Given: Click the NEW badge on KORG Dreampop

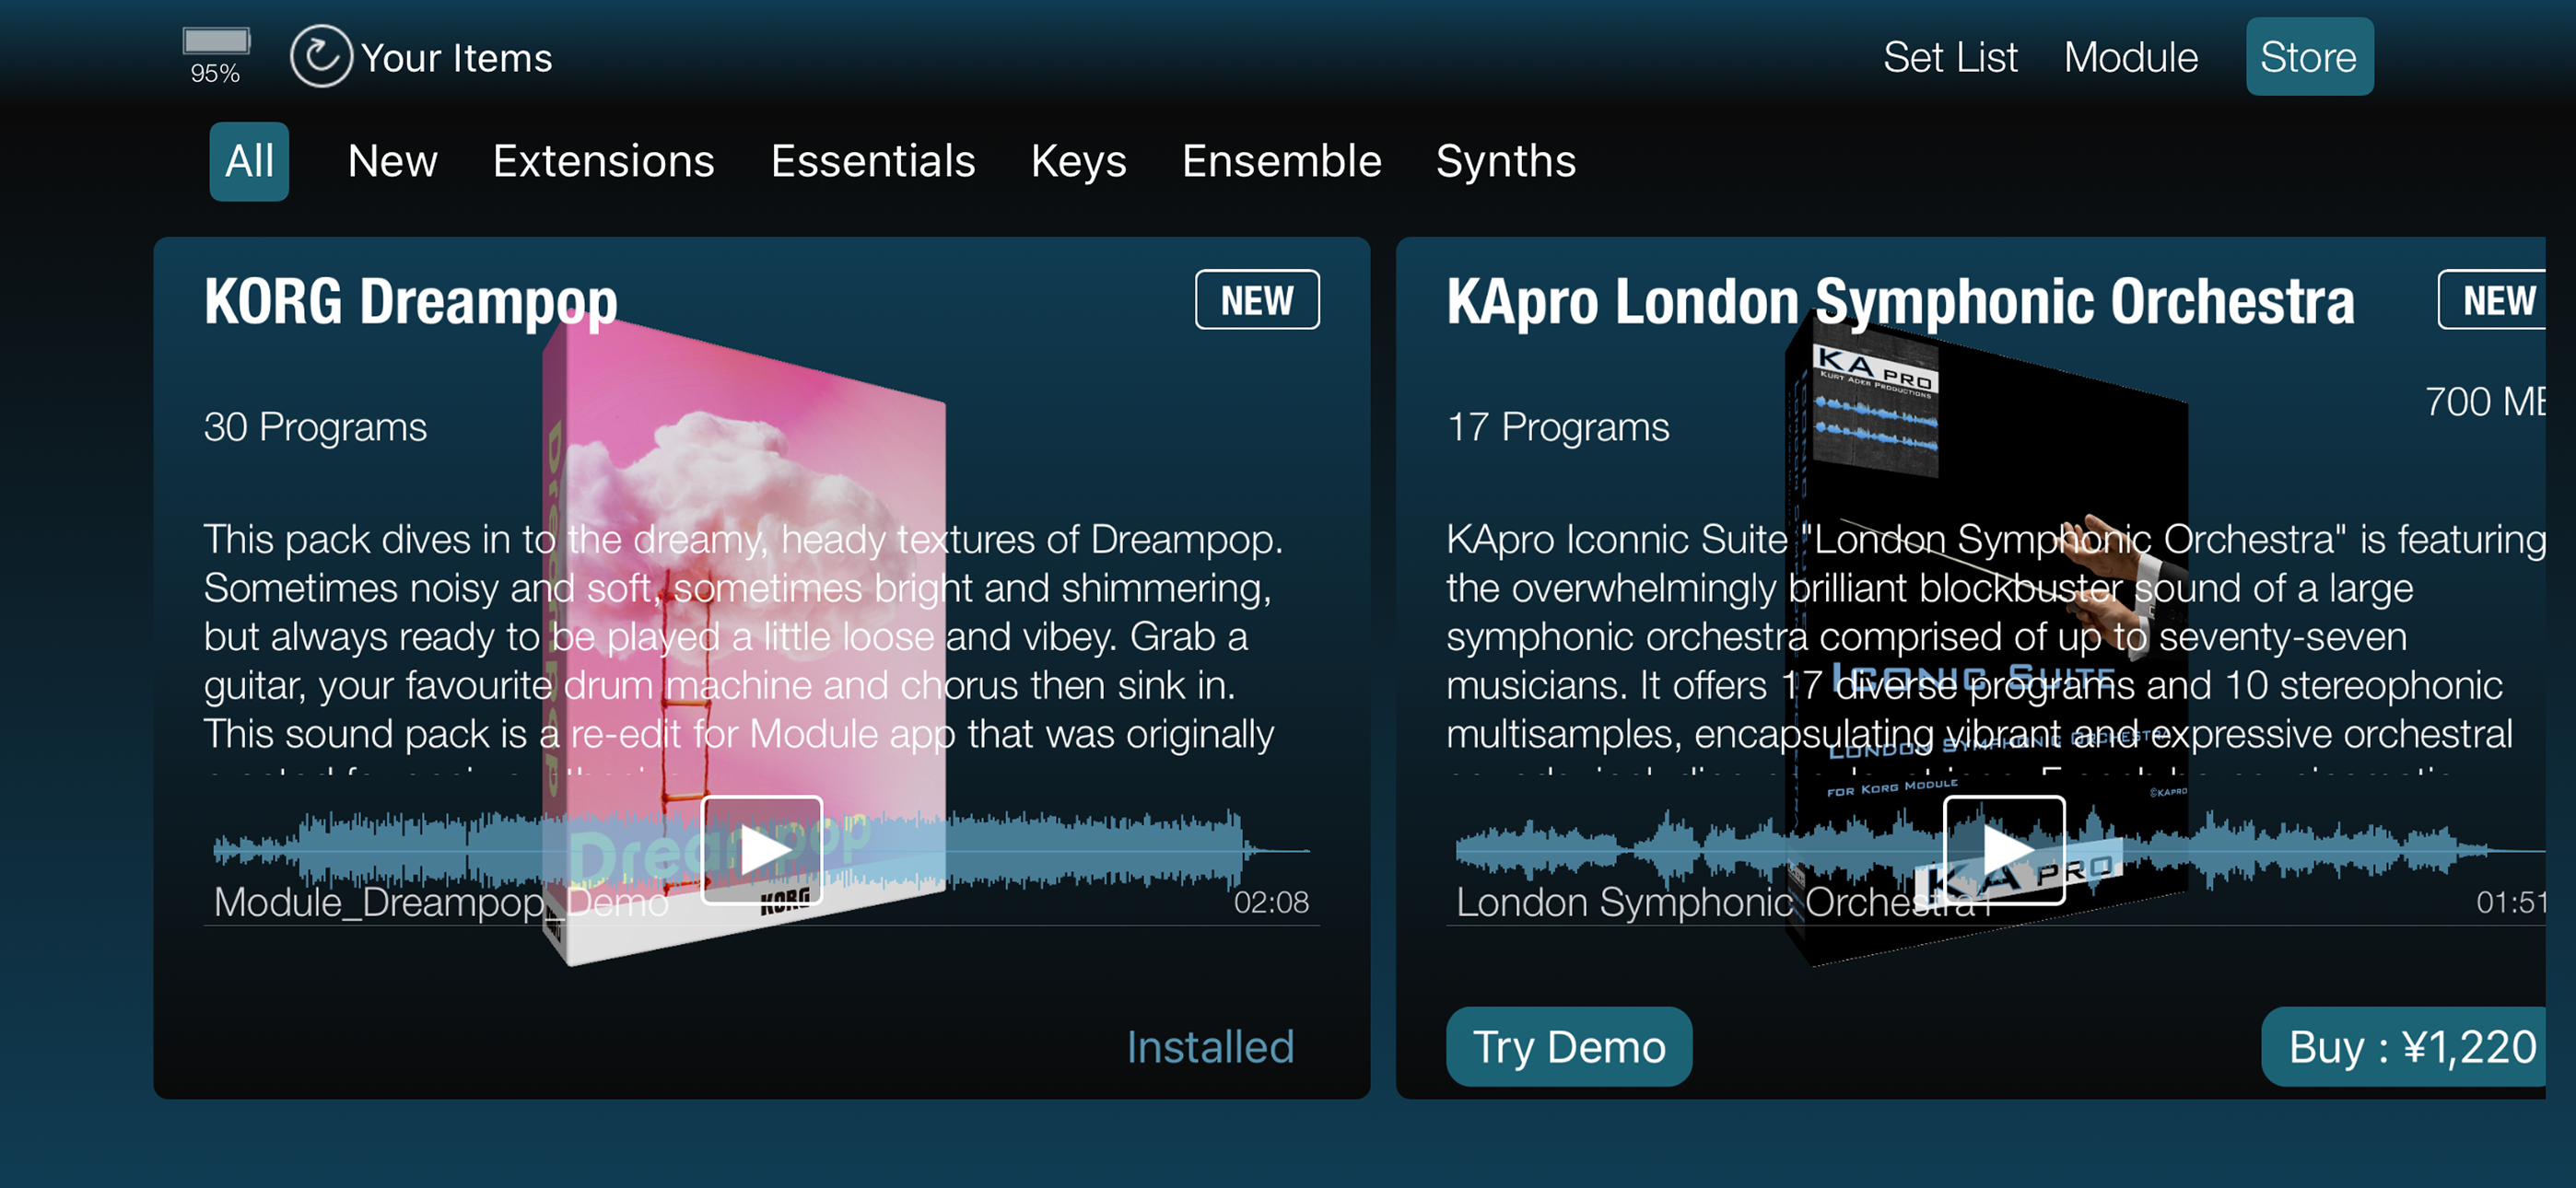Looking at the screenshot, I should pos(1257,300).
